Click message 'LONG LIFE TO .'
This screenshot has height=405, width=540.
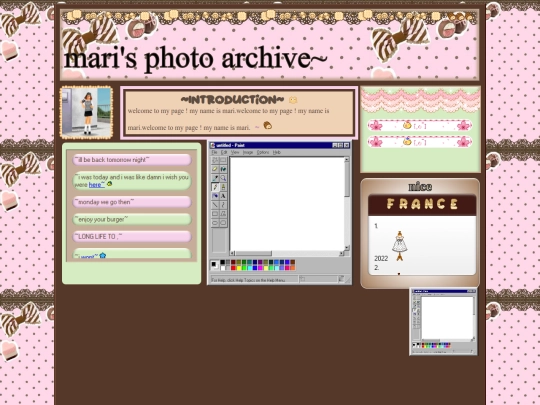[132, 237]
